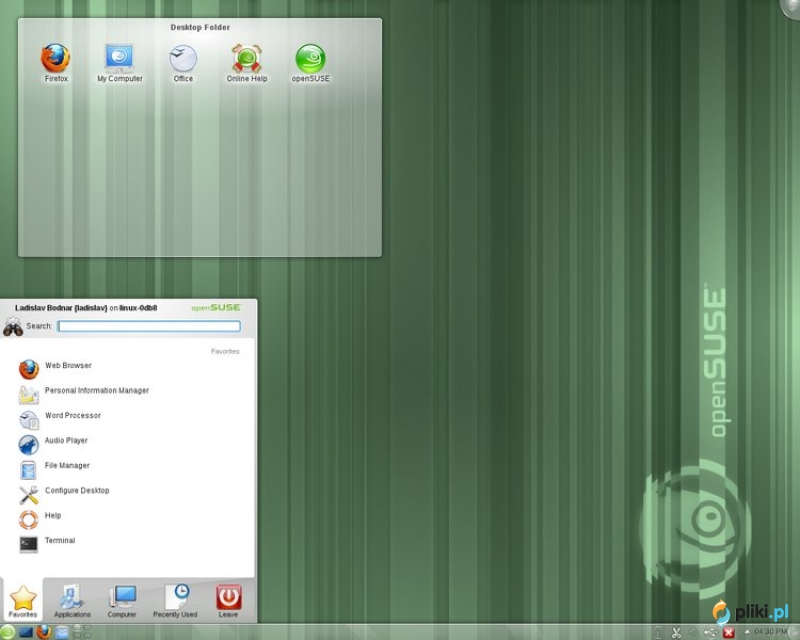Click openSUSE logo in menu header
This screenshot has height=640, width=800.
(x=216, y=308)
